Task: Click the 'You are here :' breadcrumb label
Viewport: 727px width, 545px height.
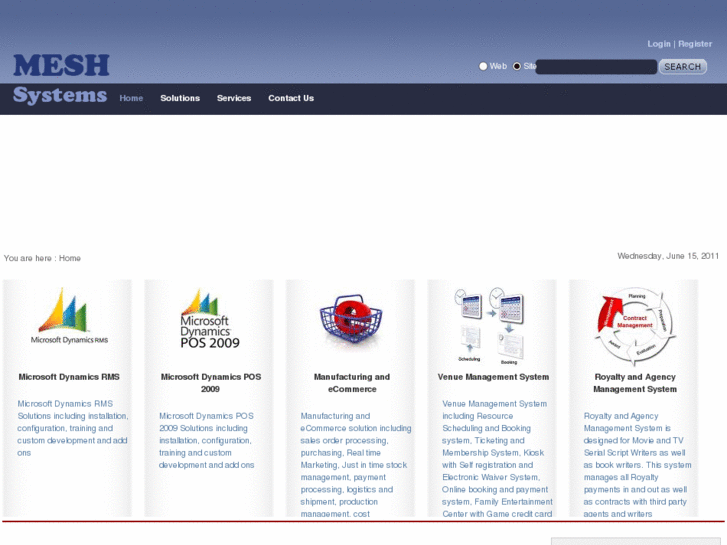Action: [30, 258]
